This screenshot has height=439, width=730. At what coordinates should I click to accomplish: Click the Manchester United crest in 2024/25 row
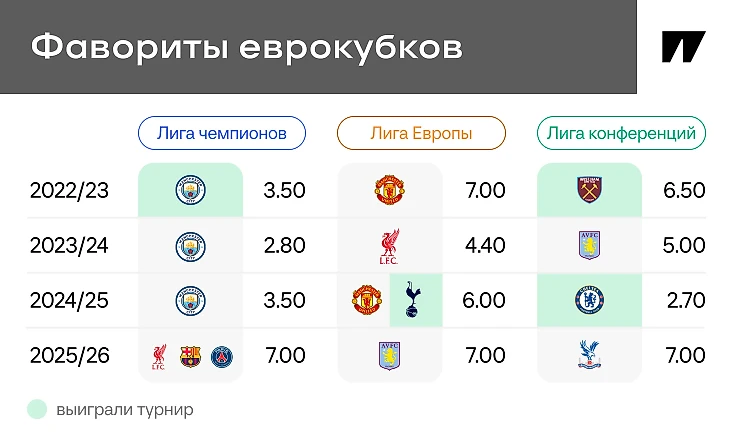pos(367,300)
